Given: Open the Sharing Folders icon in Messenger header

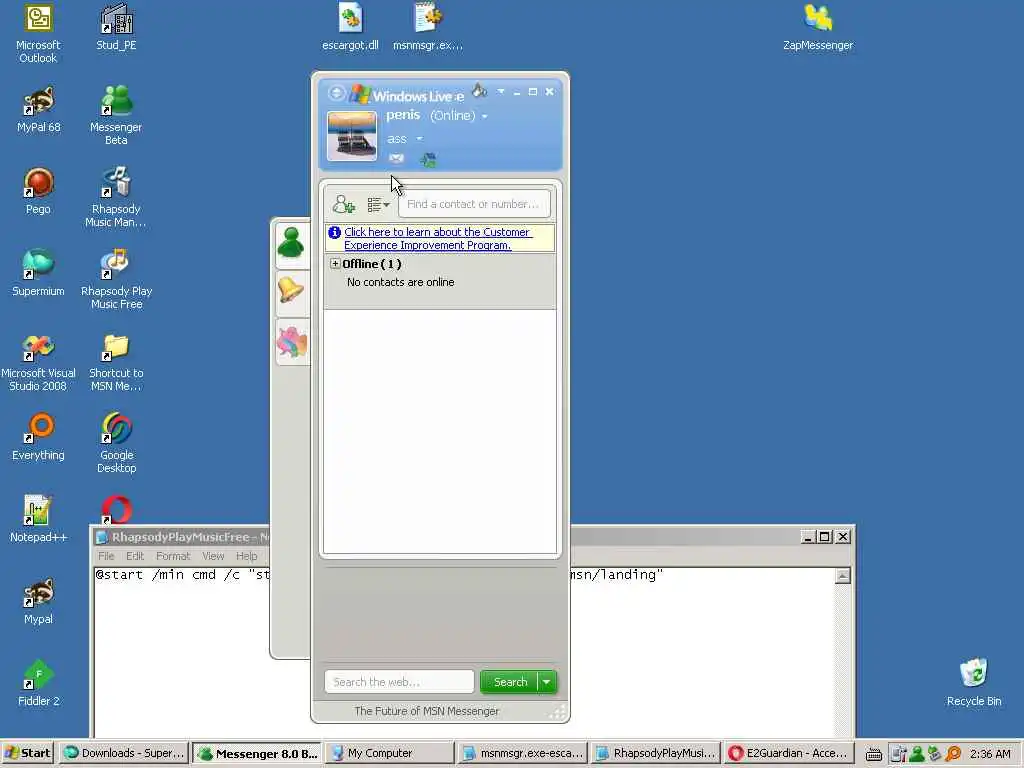Looking at the screenshot, I should coord(428,159).
